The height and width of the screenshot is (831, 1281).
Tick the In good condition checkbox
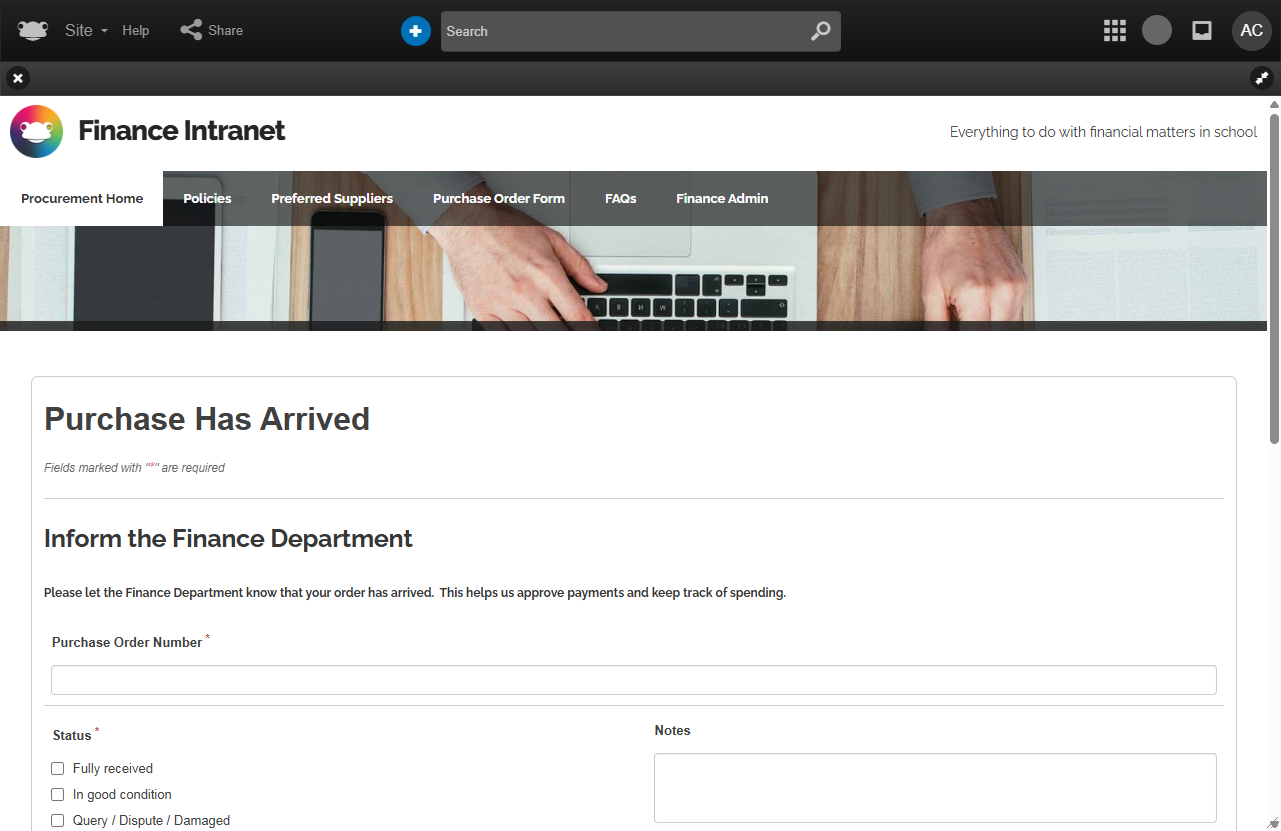point(58,795)
